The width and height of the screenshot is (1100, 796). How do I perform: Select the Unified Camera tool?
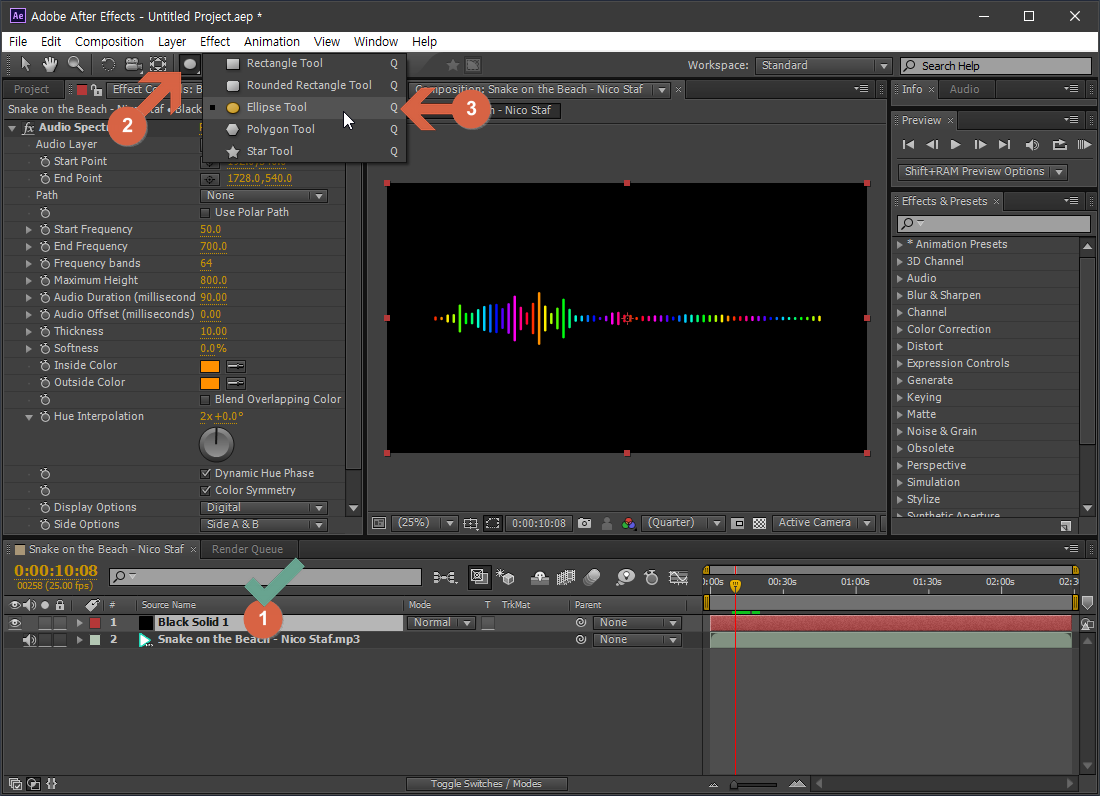click(x=133, y=65)
